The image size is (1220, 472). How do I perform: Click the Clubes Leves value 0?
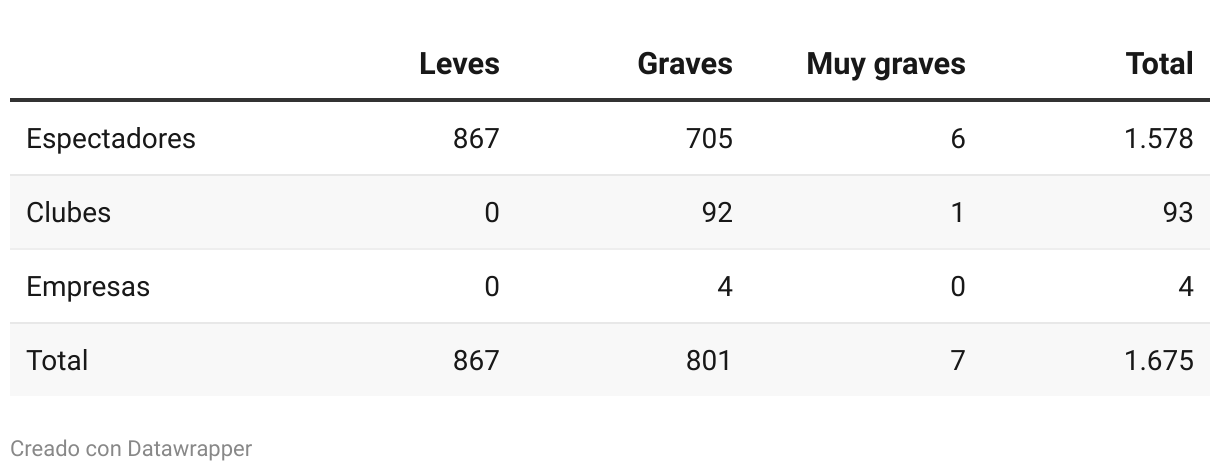pyautogui.click(x=491, y=212)
